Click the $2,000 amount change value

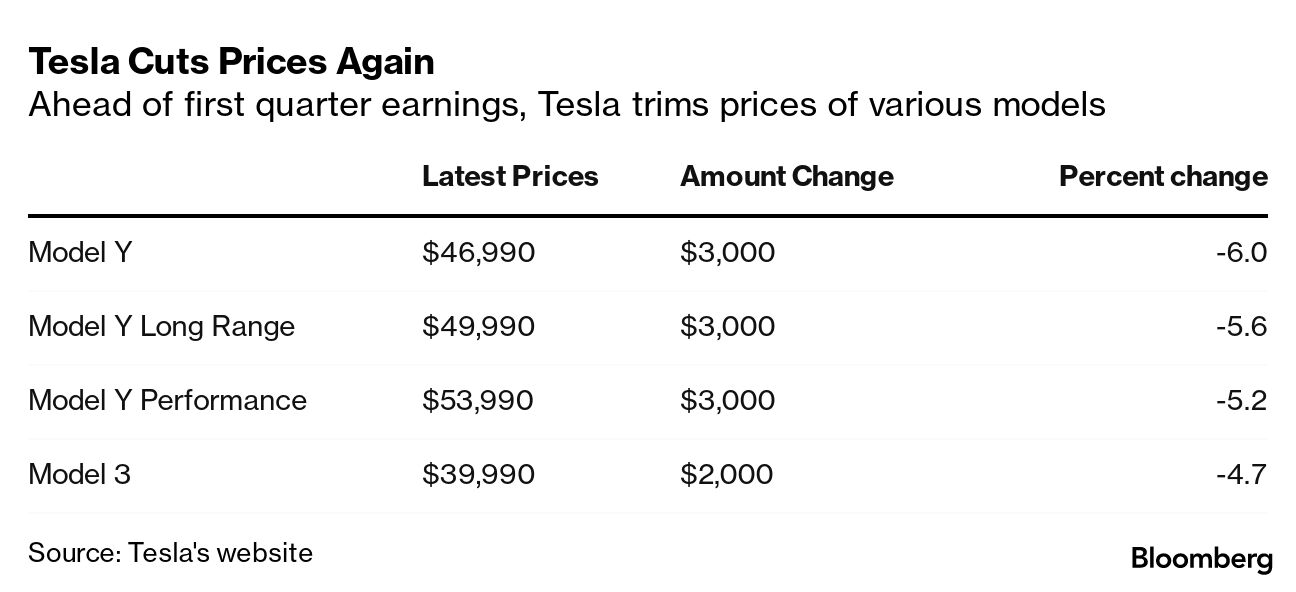click(x=726, y=474)
